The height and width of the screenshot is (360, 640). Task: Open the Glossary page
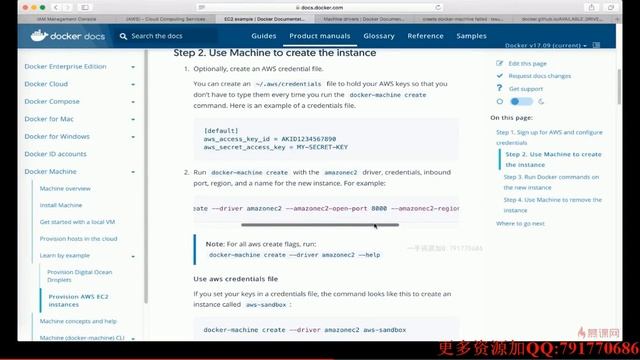(x=379, y=36)
